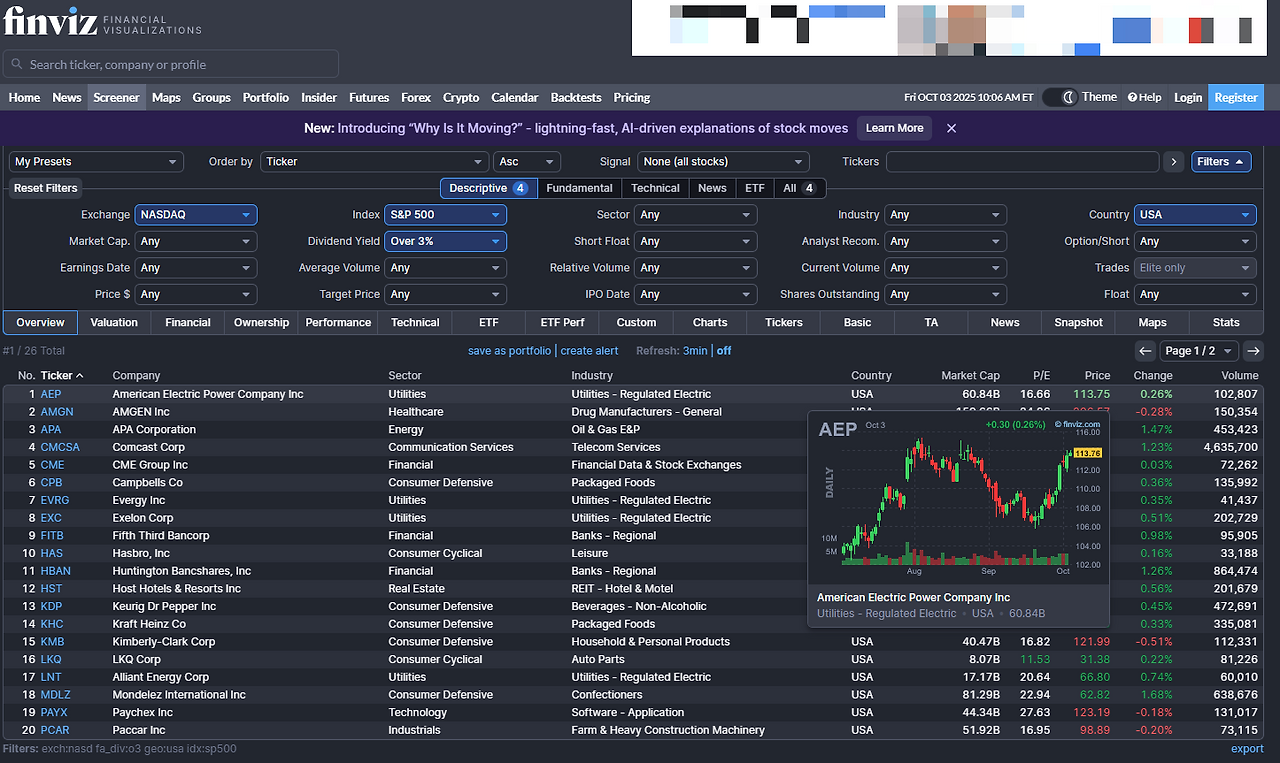Sort by the Market Cap column header
Screen dimensions: 1280x763
tap(970, 376)
